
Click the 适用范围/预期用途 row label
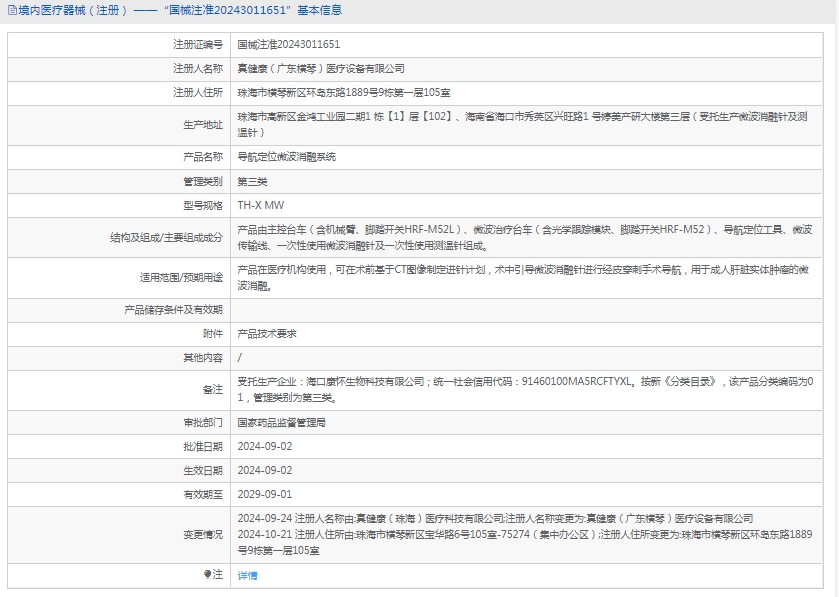pyautogui.click(x=181, y=277)
